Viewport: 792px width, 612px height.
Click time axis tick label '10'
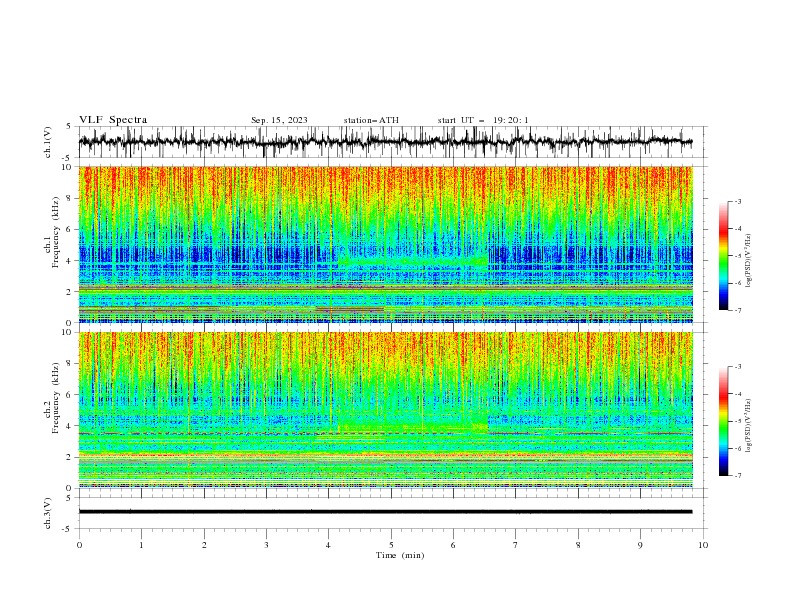(x=703, y=545)
